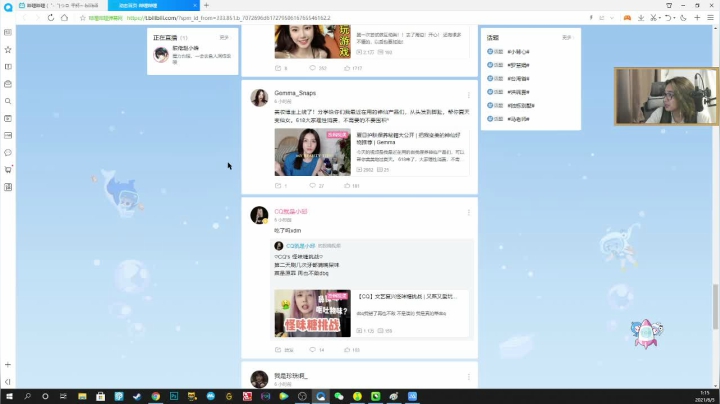Image resolution: width=720 pixels, height=404 pixels.
Task: Click the orange game controller toolbar icon
Action: click(627, 17)
